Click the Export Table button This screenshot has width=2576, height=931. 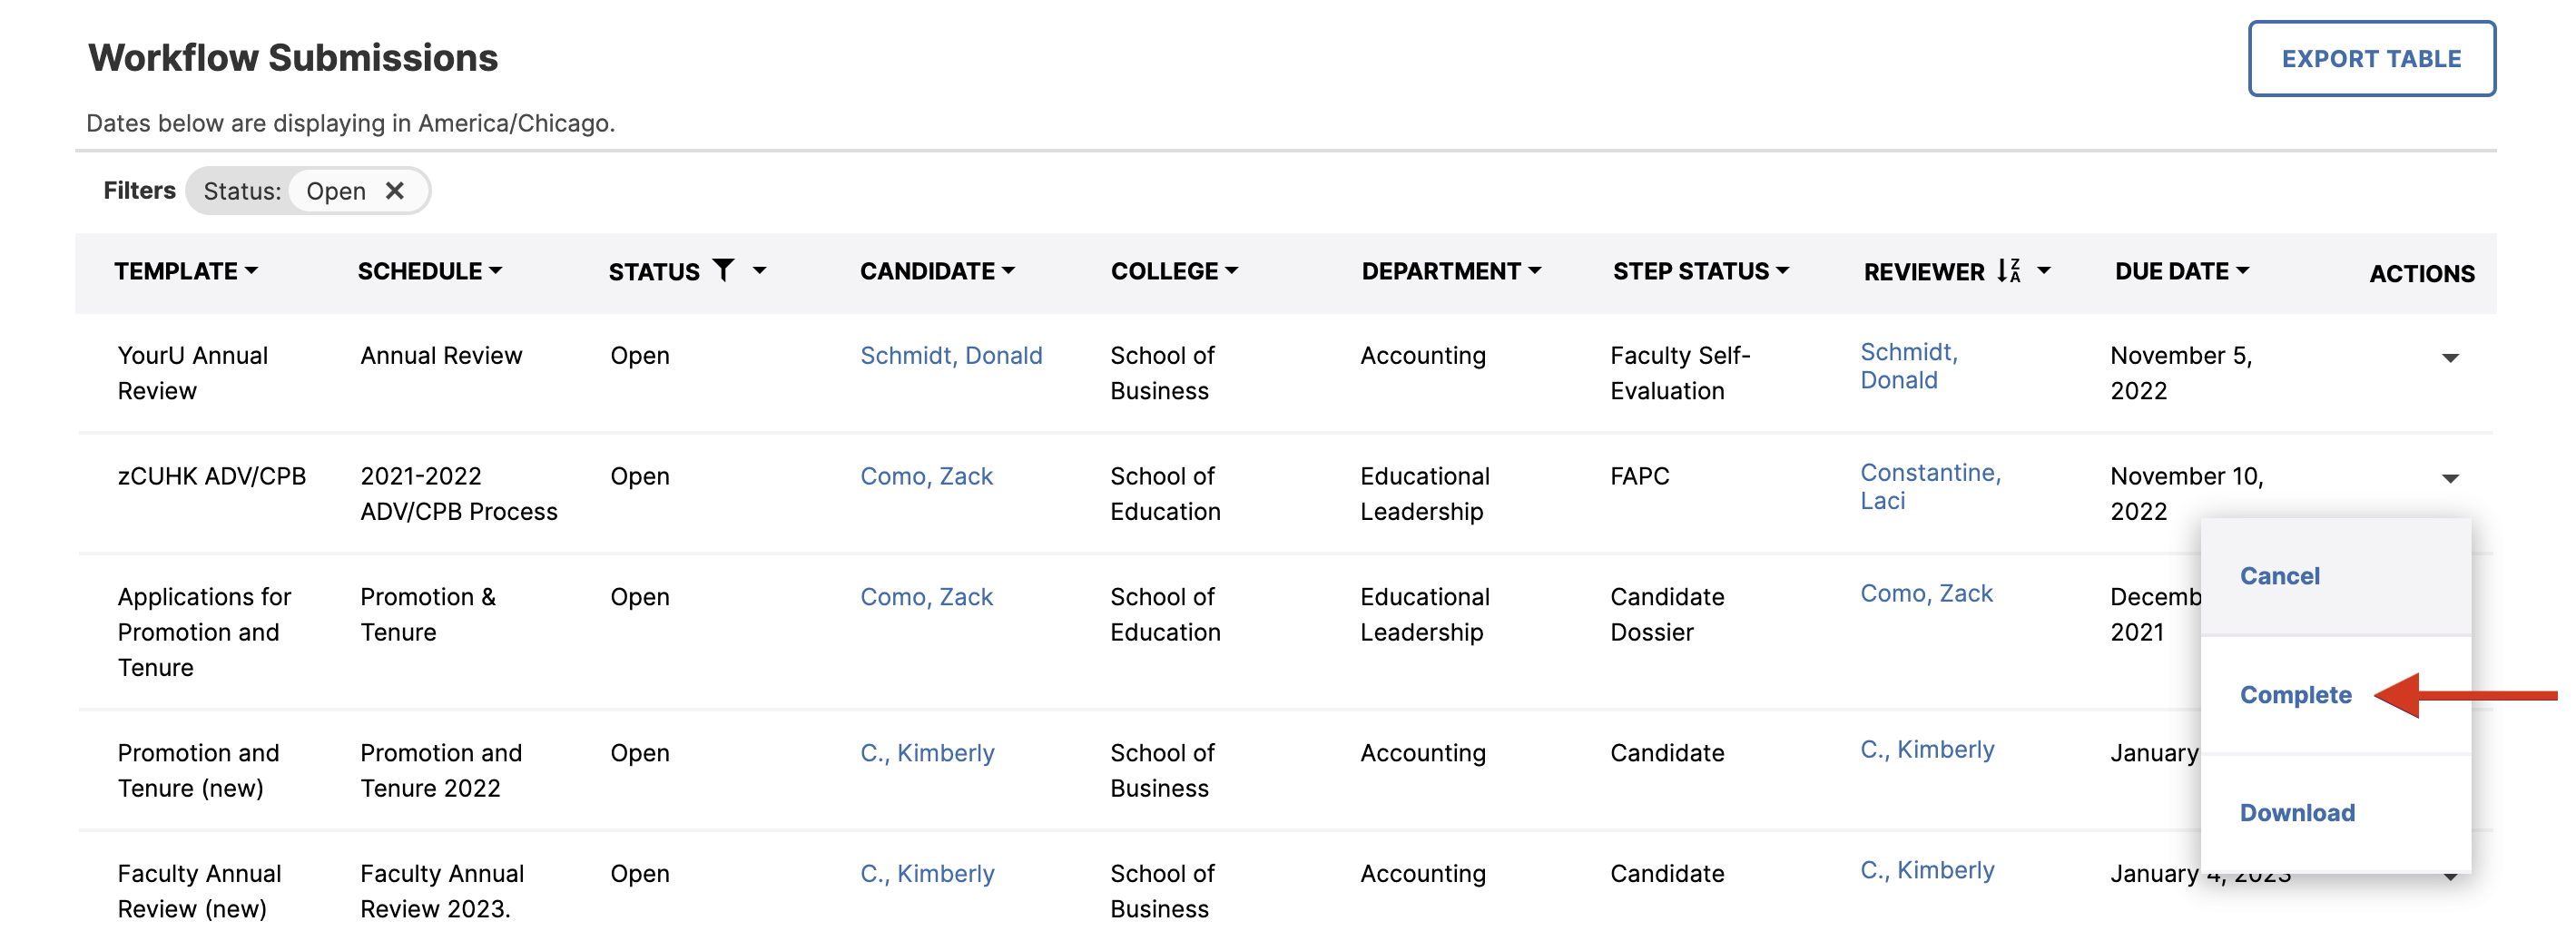(x=2371, y=59)
